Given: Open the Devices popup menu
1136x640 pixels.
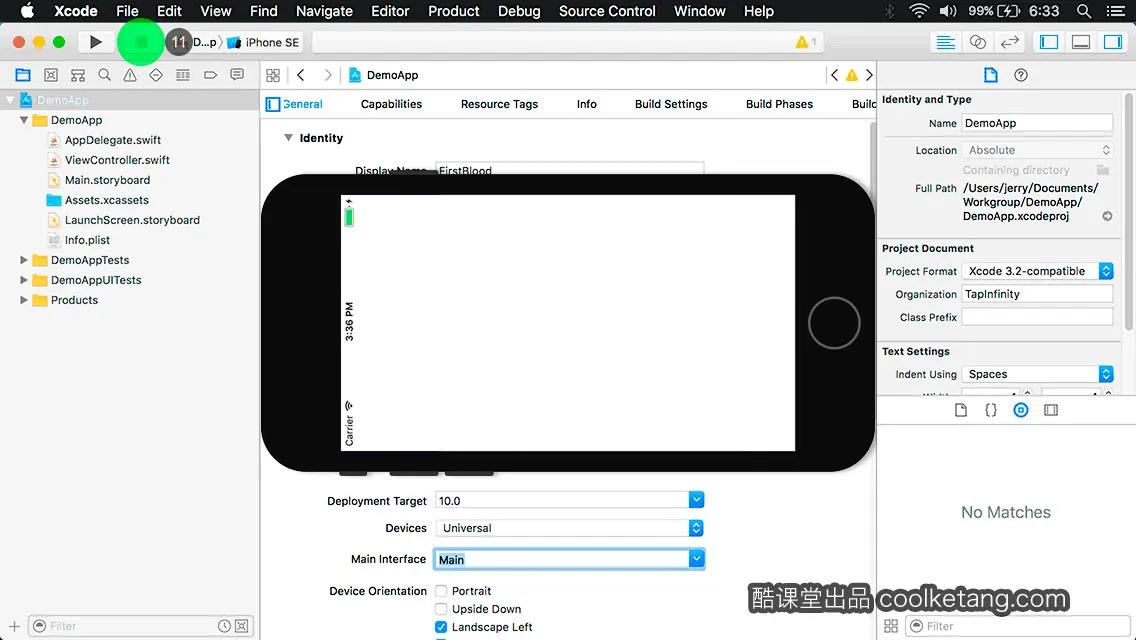Looking at the screenshot, I should tap(569, 528).
